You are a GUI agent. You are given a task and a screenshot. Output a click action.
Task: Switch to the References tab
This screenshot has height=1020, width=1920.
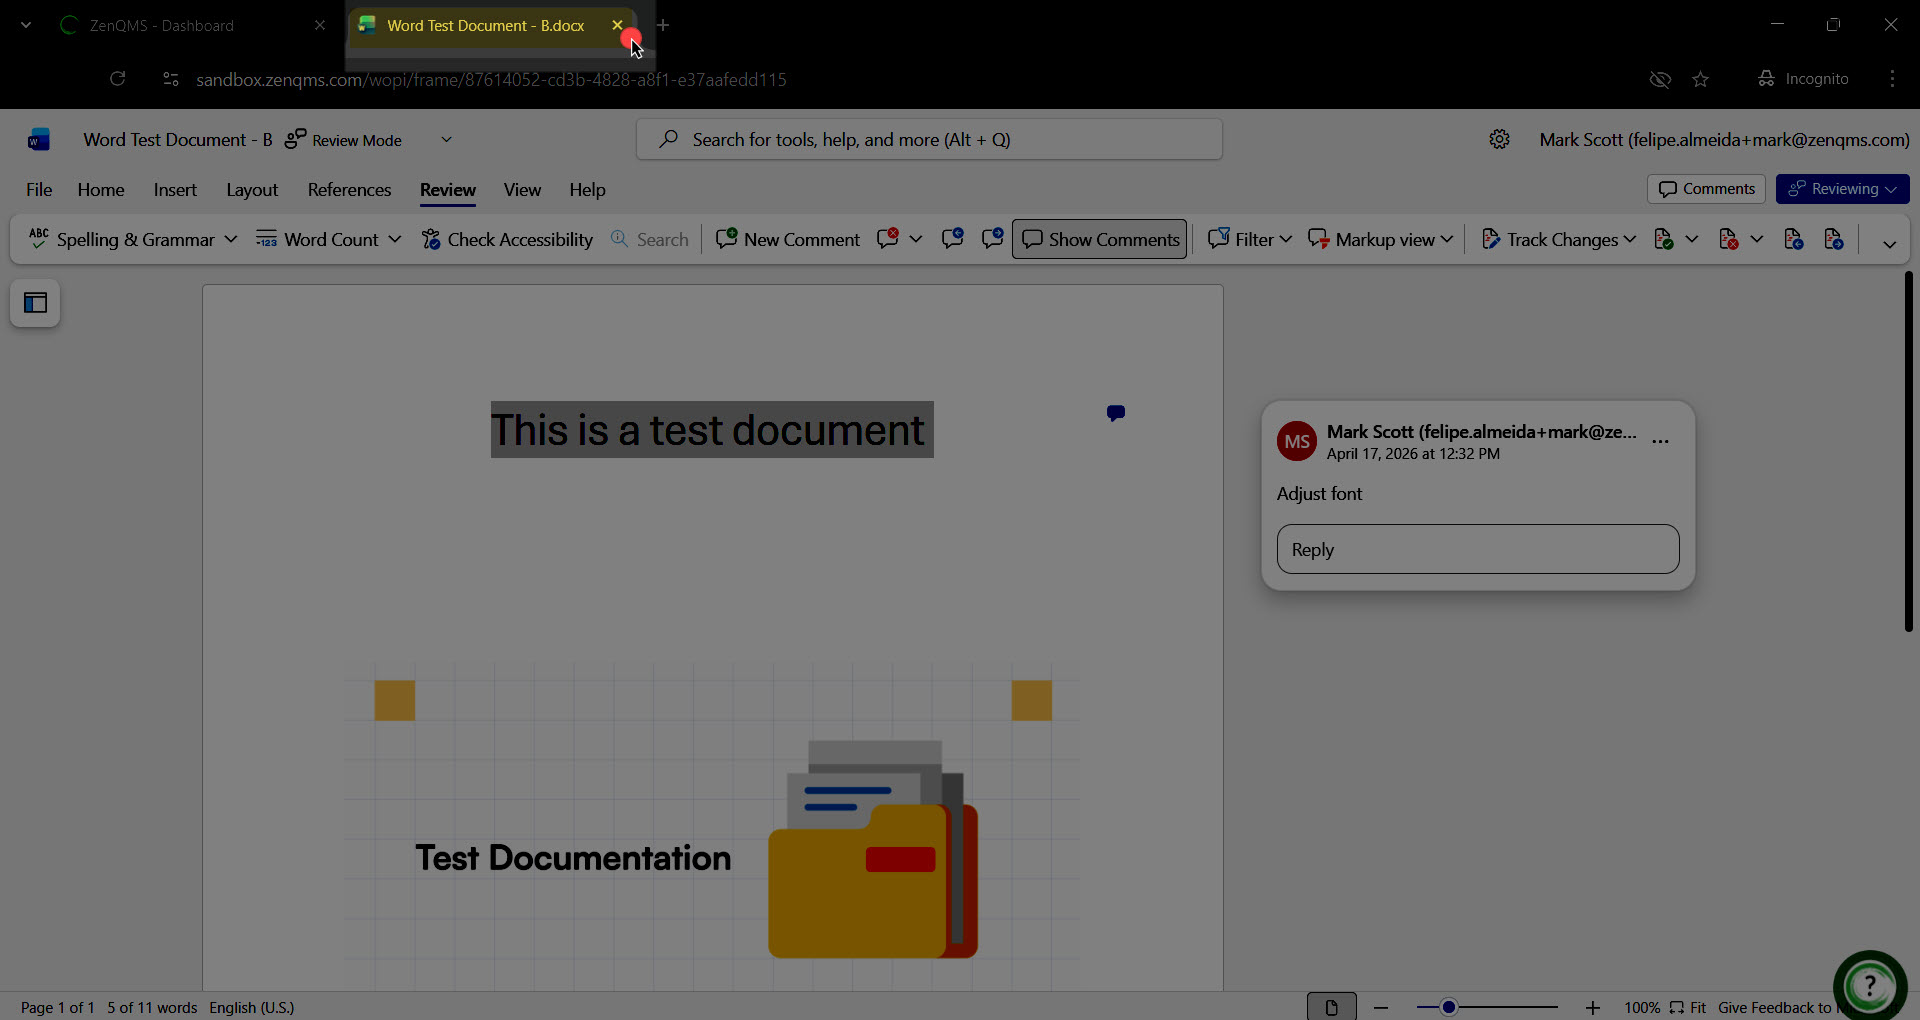(x=349, y=189)
